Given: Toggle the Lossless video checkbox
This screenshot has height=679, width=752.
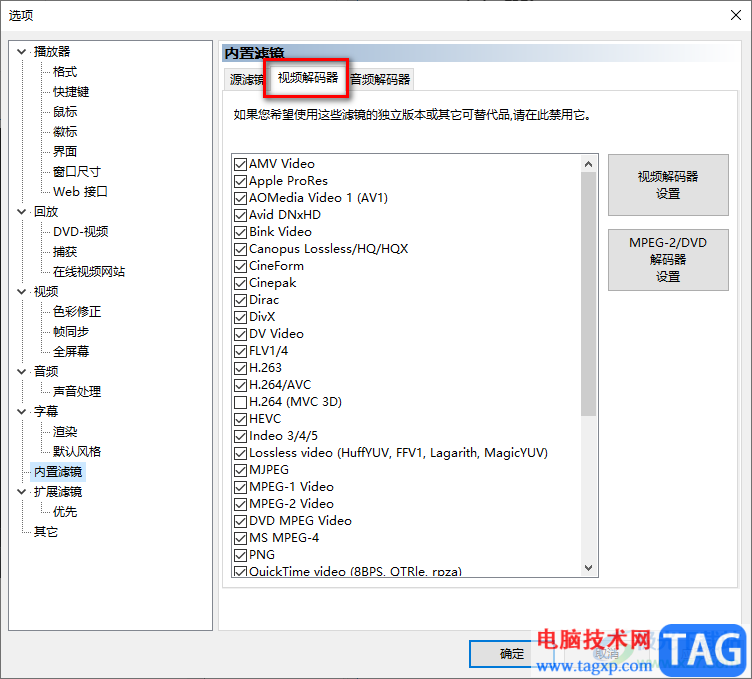Looking at the screenshot, I should [x=240, y=453].
